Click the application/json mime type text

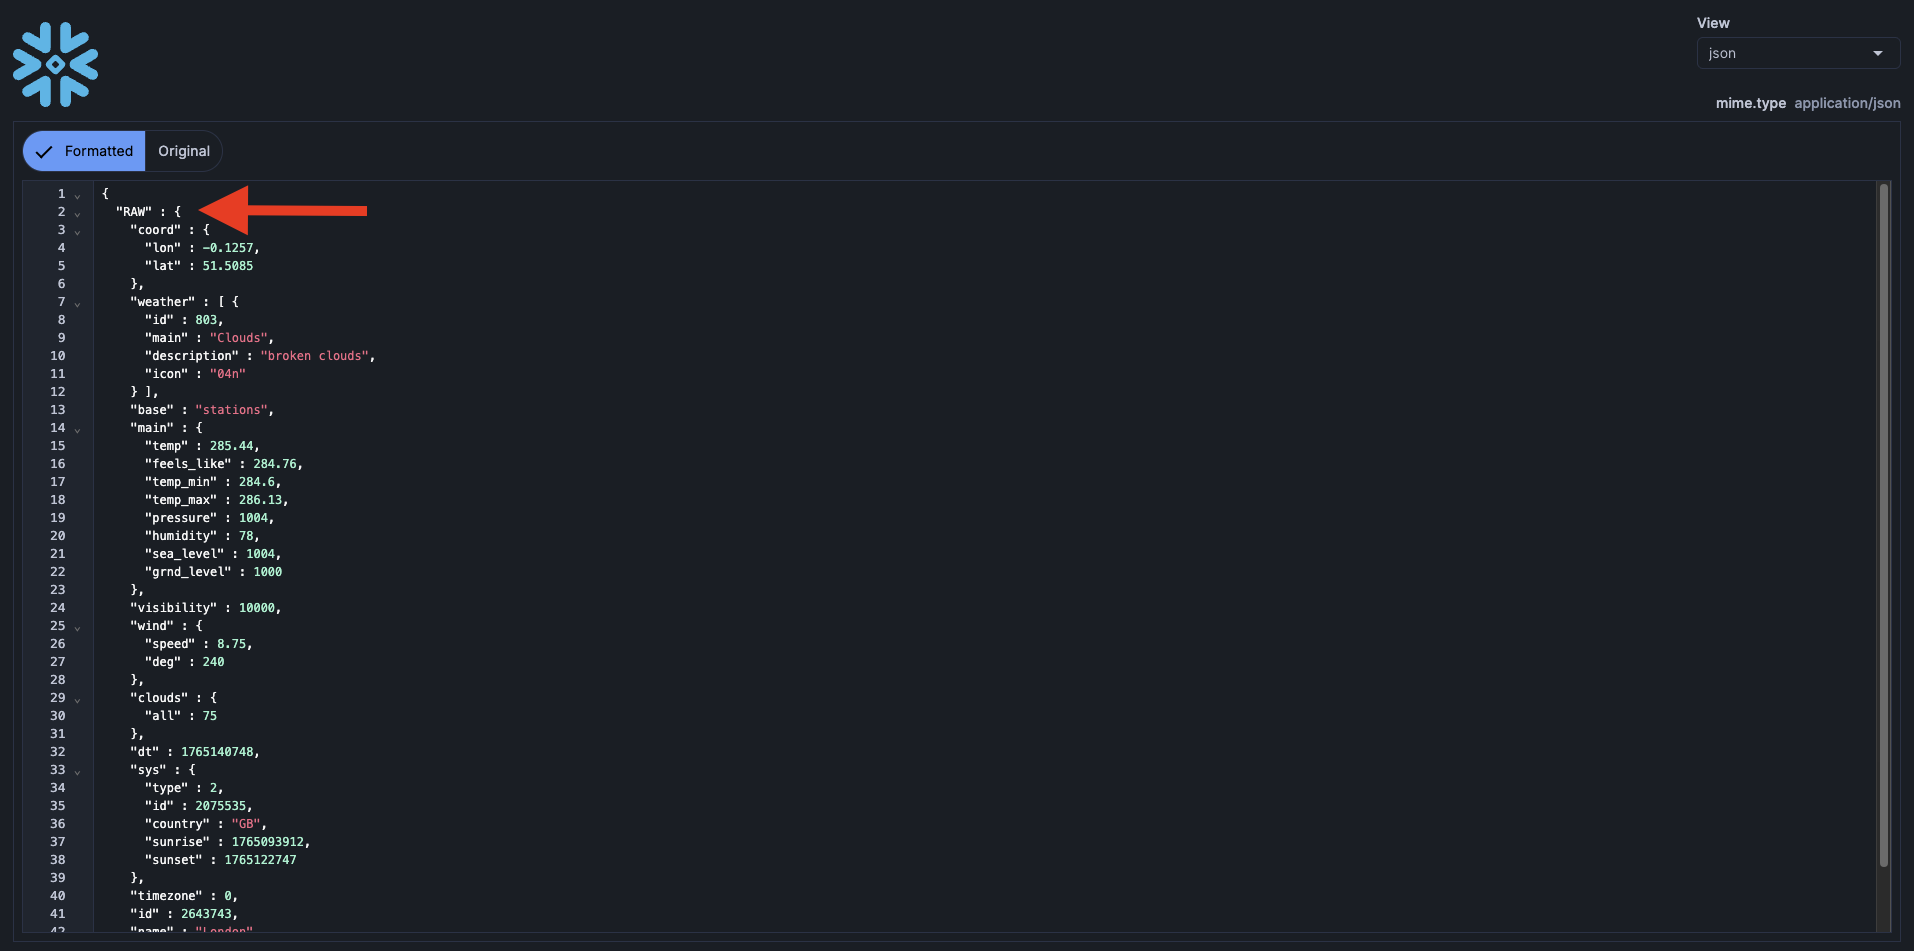pos(1847,103)
